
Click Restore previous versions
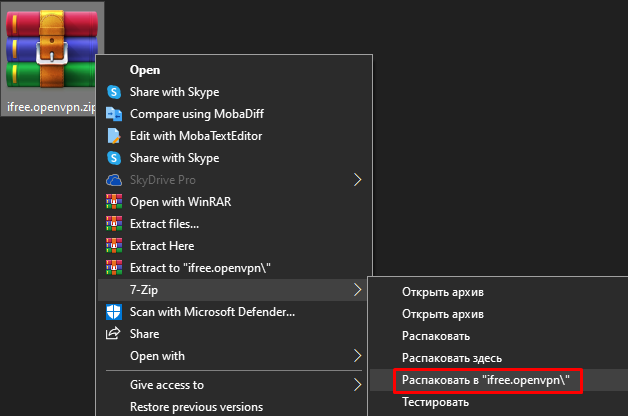tap(196, 407)
